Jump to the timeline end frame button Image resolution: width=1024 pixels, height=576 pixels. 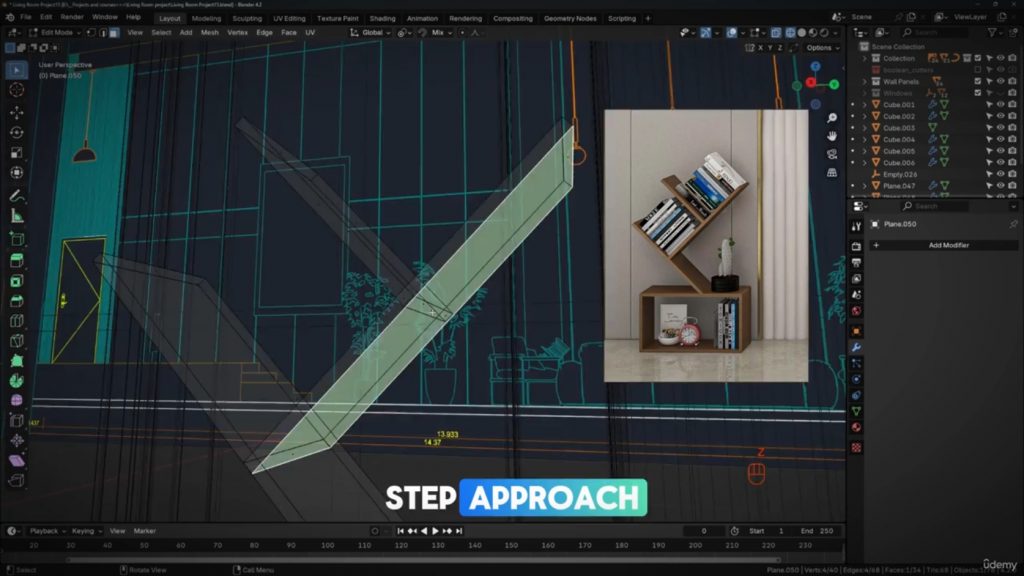(459, 531)
